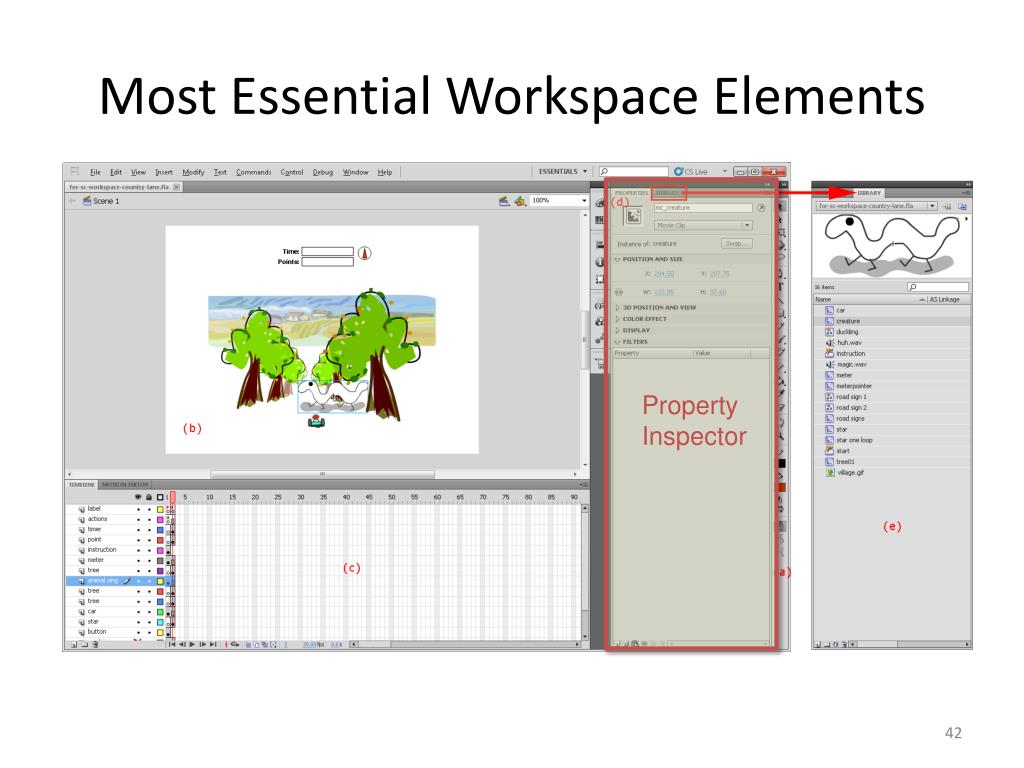1024x768 pixels.
Task: Click the New Library Panel icon
Action: [x=962, y=206]
